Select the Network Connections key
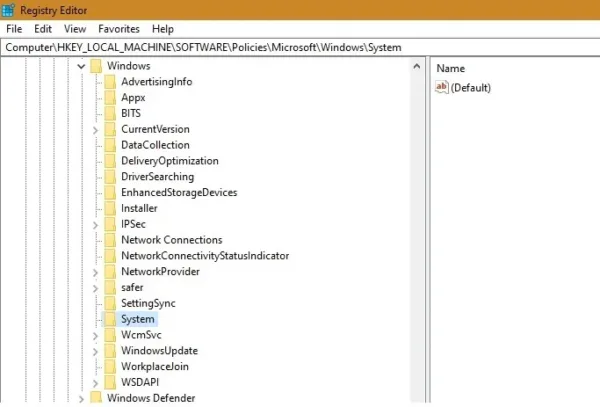This screenshot has height=407, width=600. tap(172, 240)
